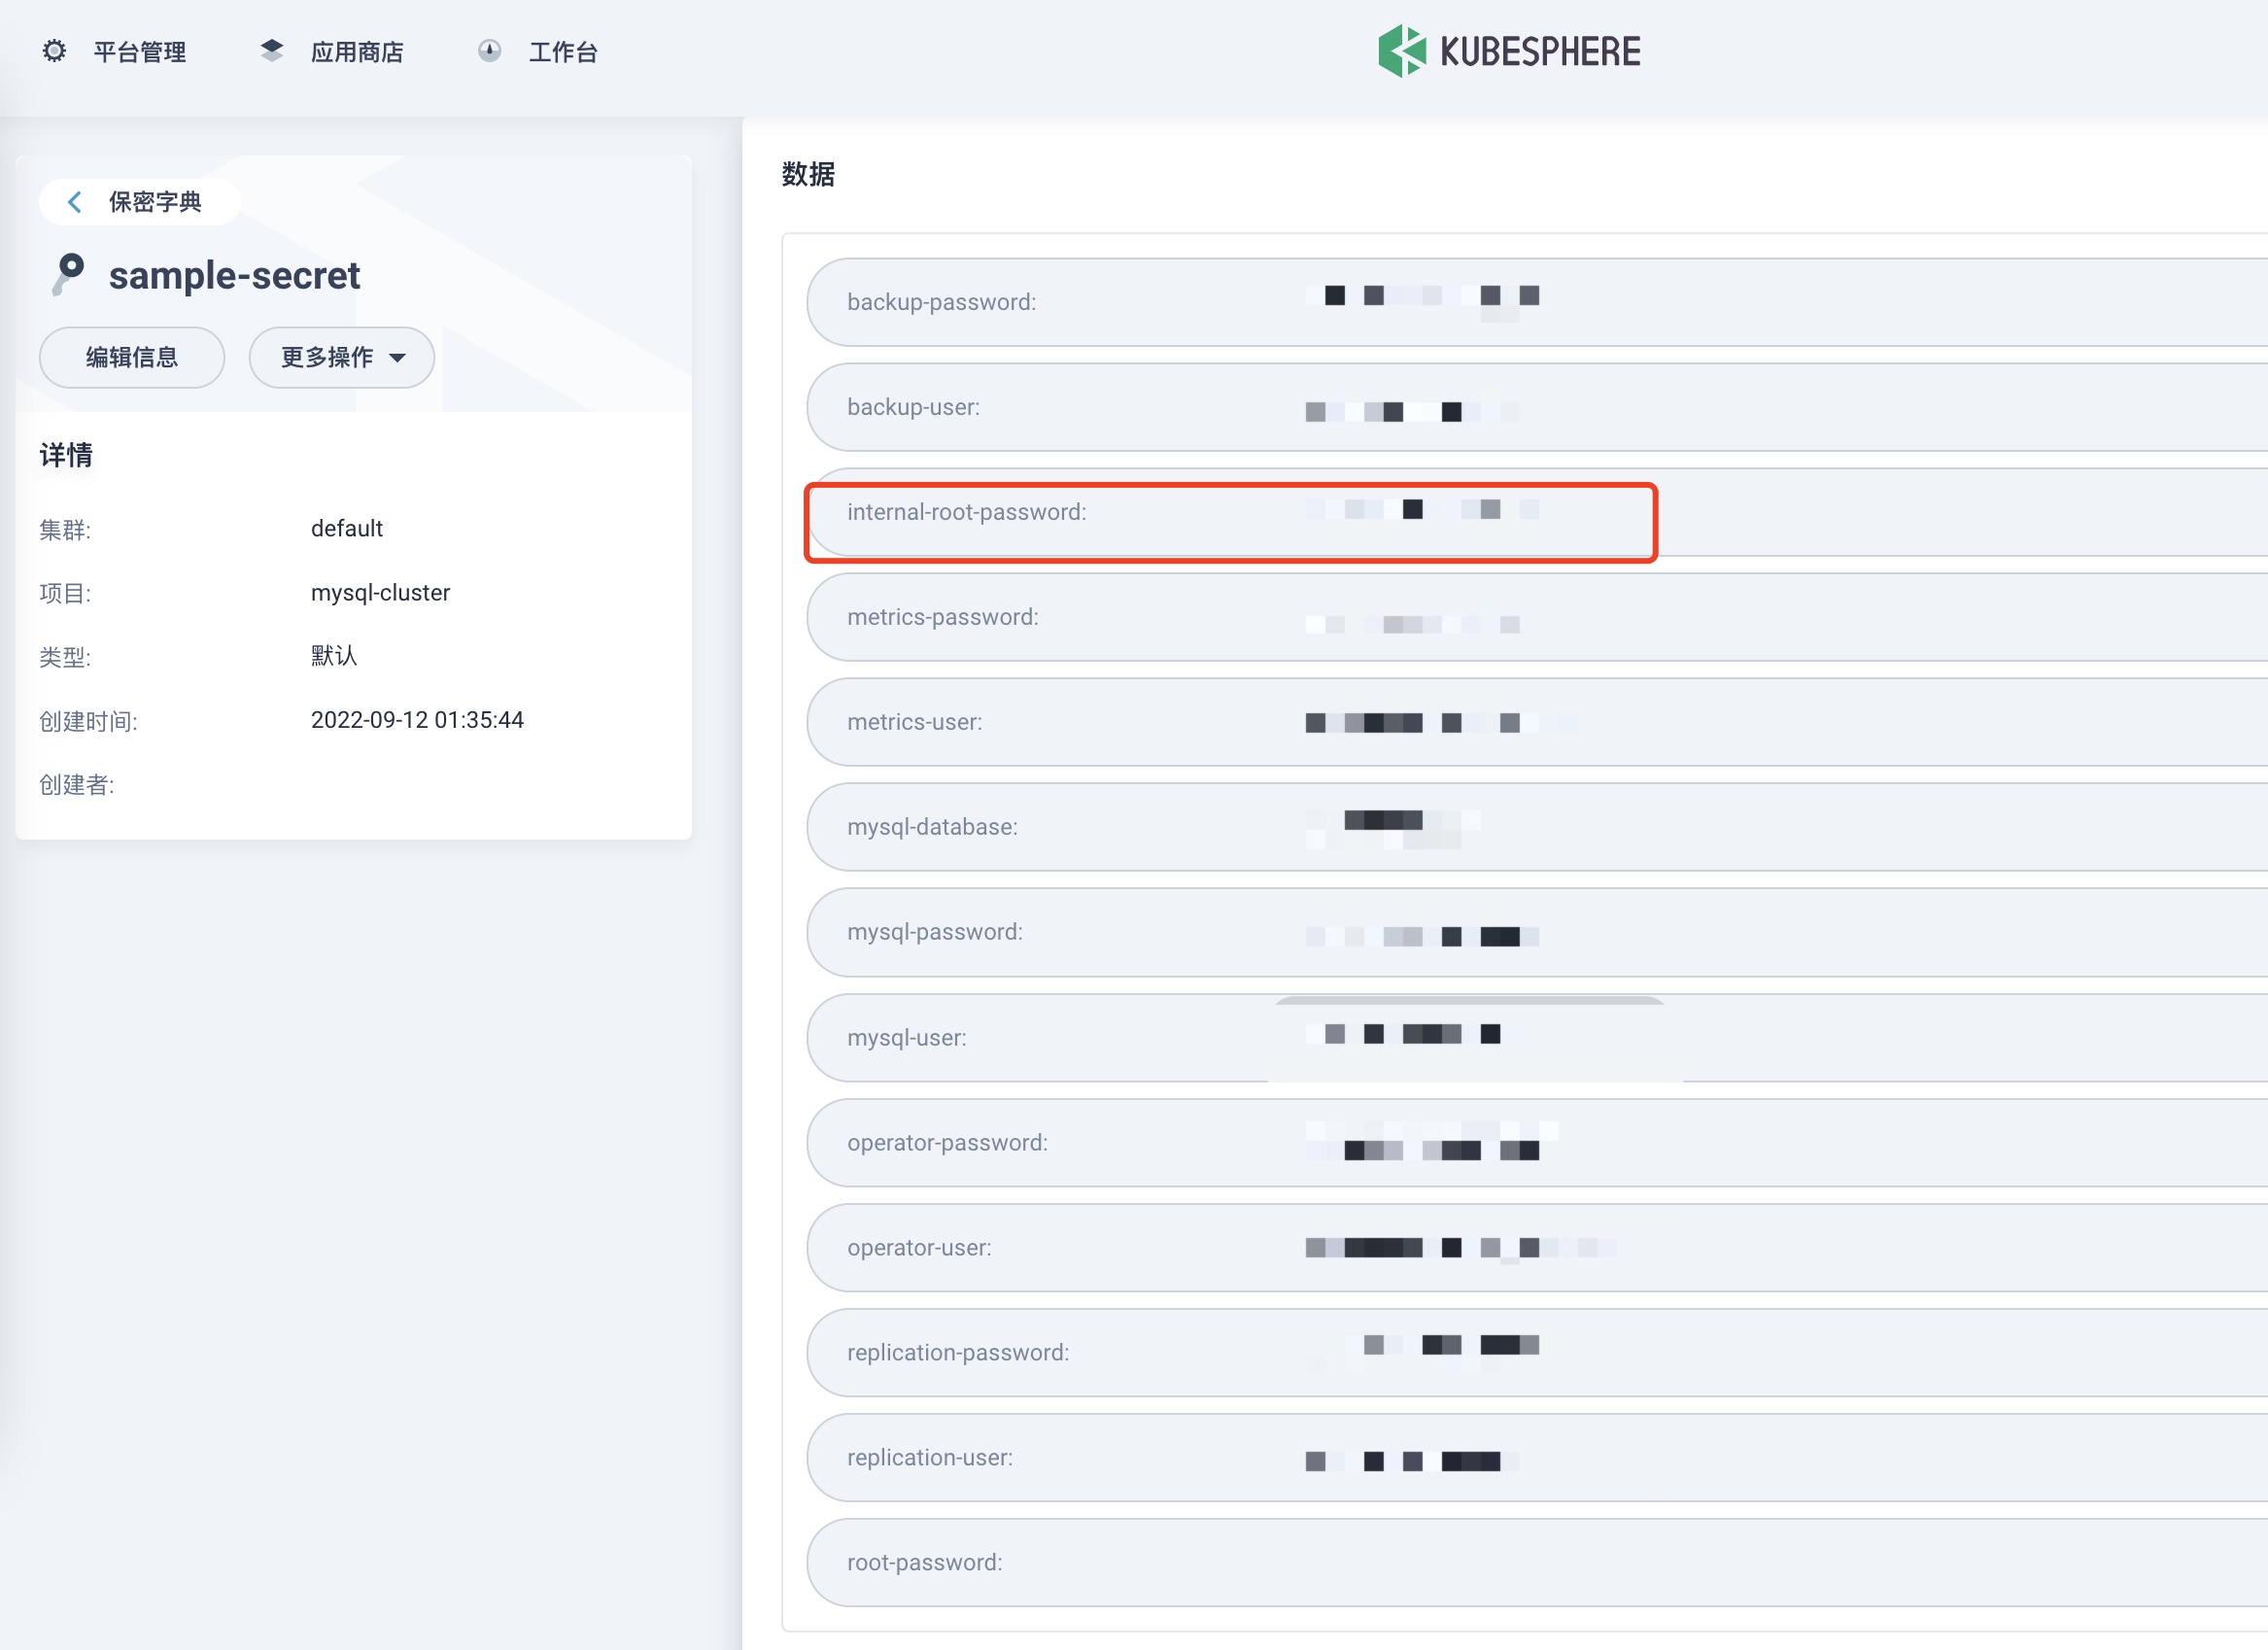
Task: Select the sample-secret title text
Action: (x=234, y=275)
